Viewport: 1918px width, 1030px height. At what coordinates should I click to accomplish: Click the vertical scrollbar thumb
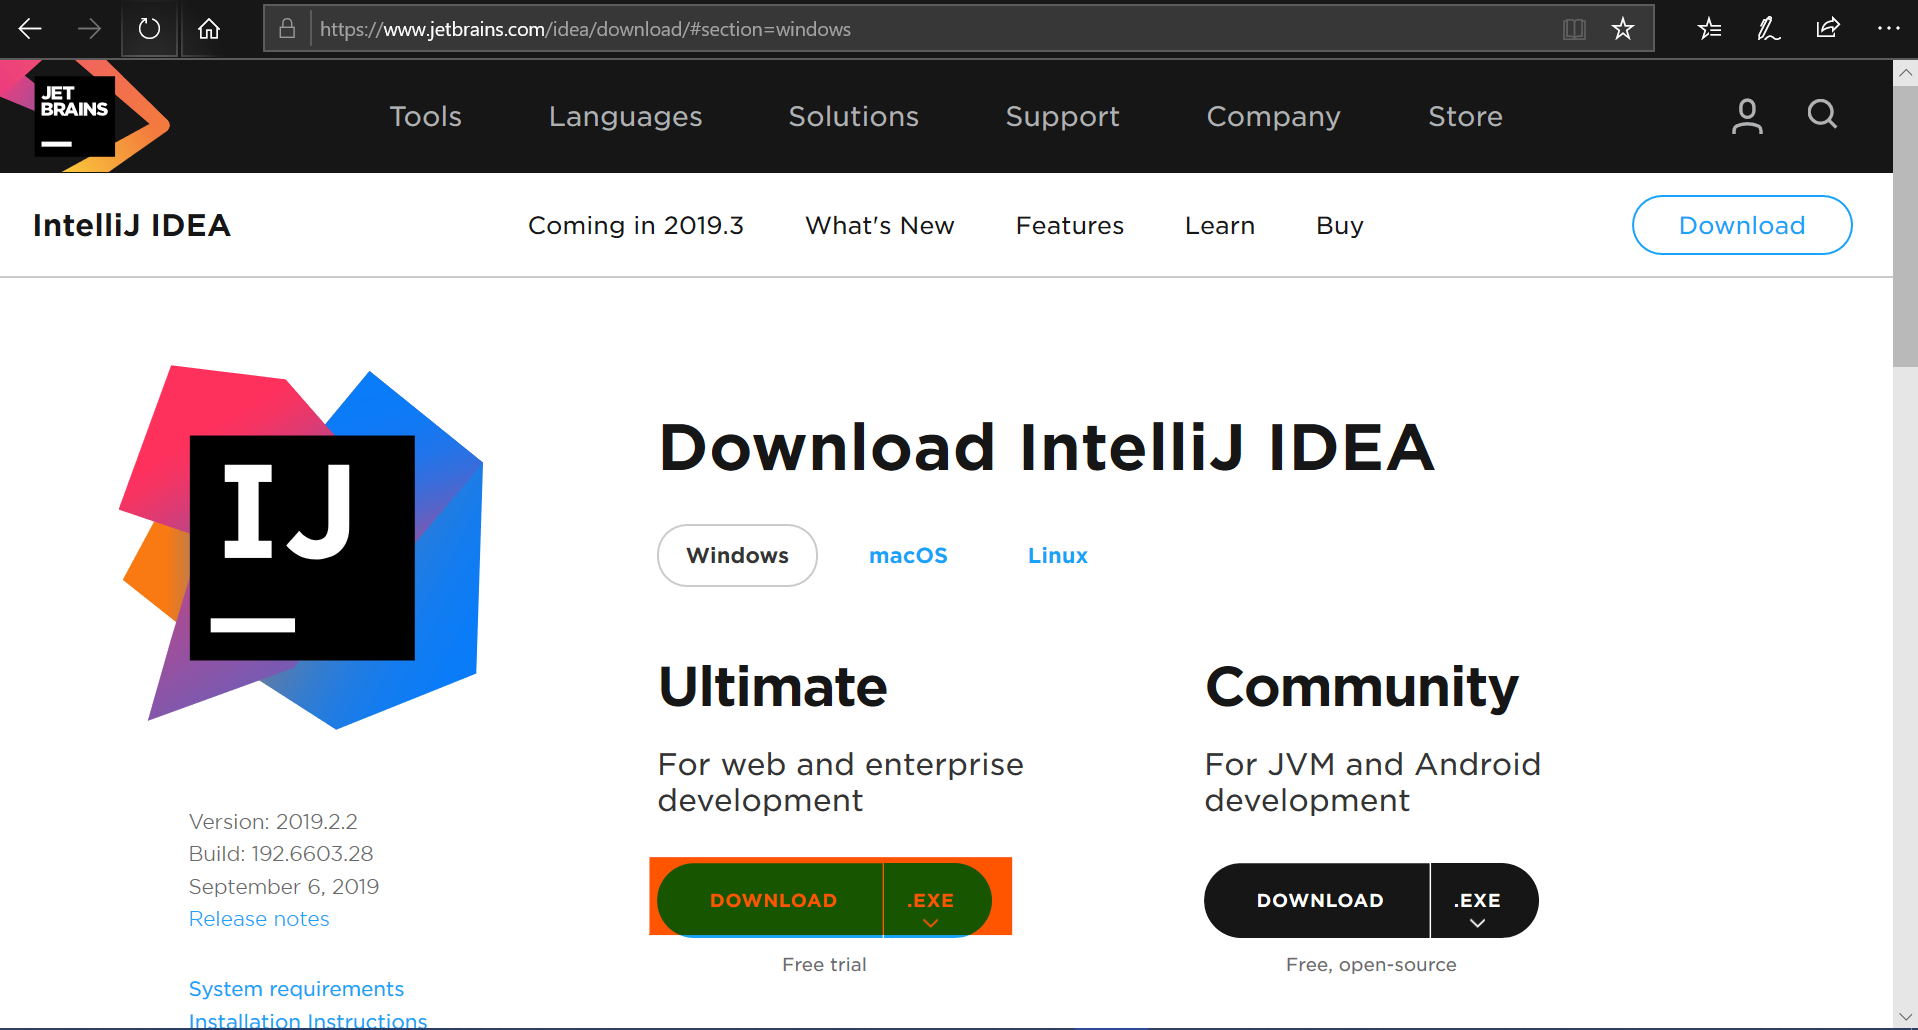1905,227
